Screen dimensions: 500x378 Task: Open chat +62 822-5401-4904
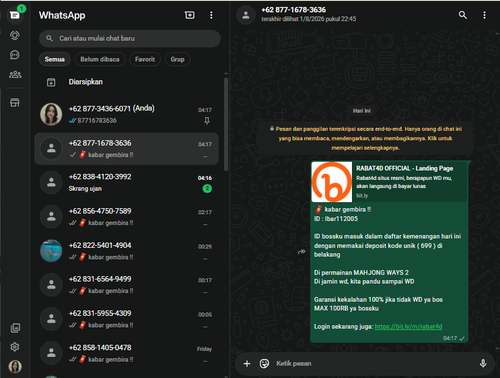127,251
